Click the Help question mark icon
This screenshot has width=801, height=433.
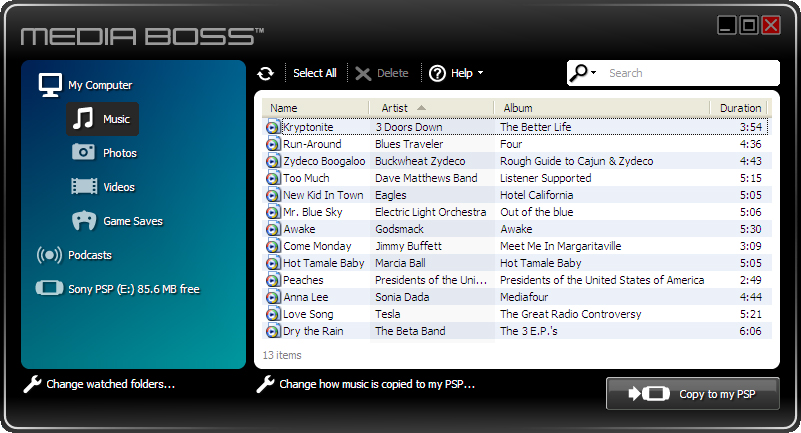pyautogui.click(x=437, y=74)
